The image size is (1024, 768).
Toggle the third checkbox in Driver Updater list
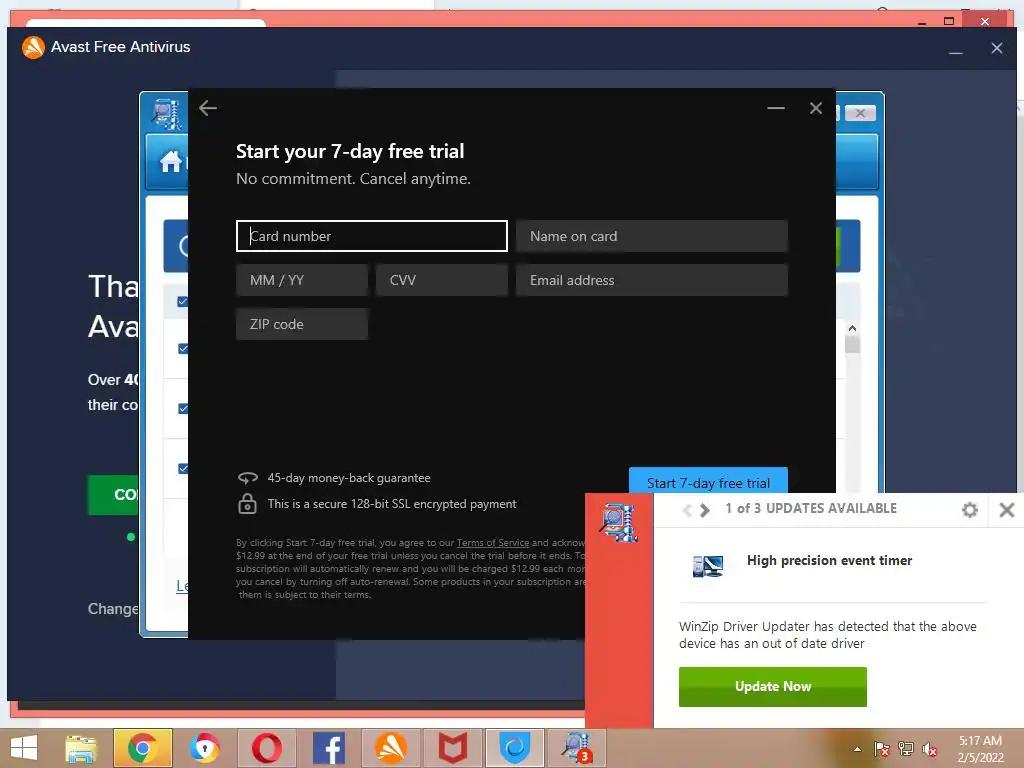[183, 408]
